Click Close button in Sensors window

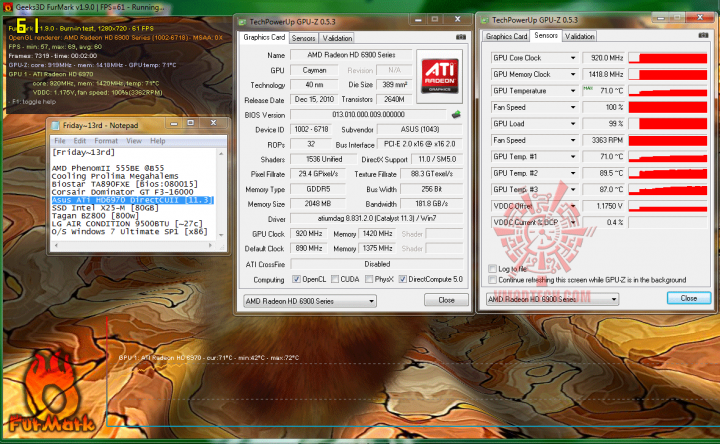click(689, 298)
